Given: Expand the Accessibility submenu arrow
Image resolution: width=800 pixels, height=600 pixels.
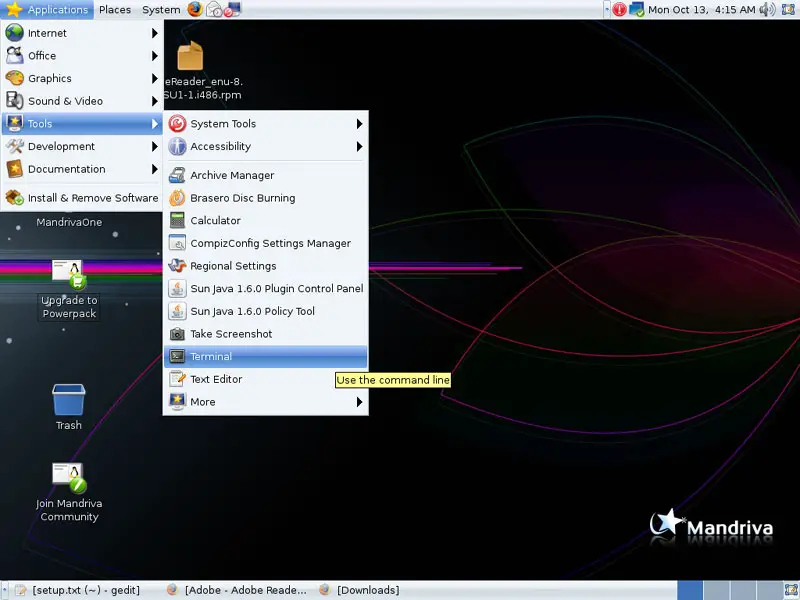Looking at the screenshot, I should click(x=359, y=146).
